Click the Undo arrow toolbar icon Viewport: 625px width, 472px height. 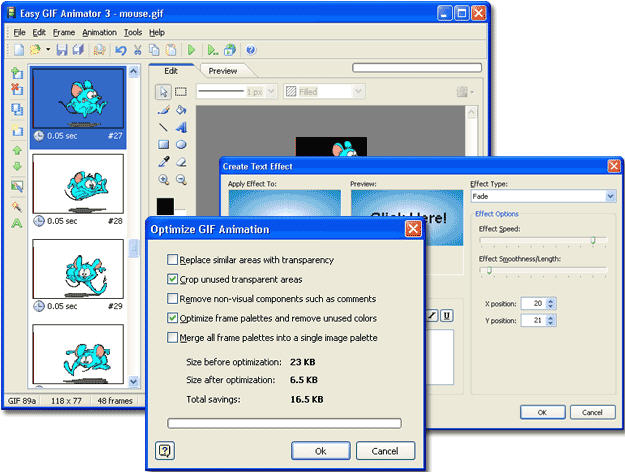pyautogui.click(x=121, y=50)
